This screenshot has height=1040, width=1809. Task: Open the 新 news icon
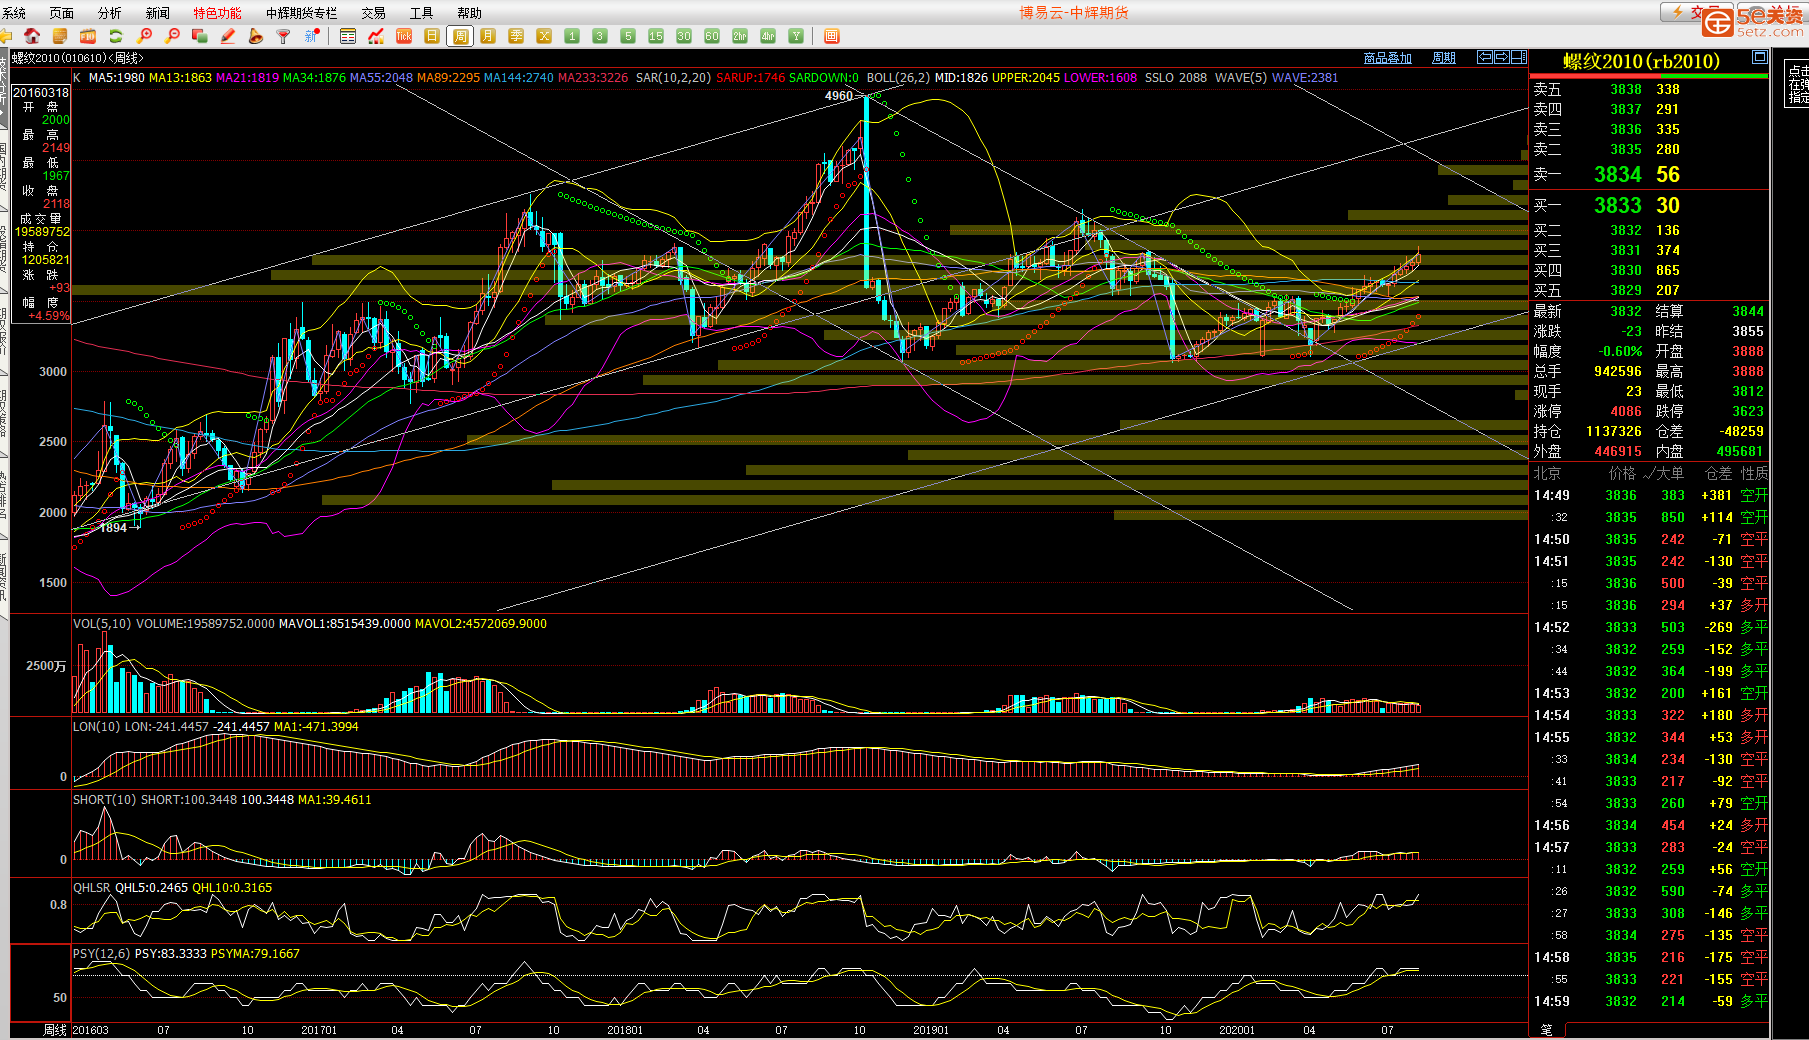tap(312, 36)
